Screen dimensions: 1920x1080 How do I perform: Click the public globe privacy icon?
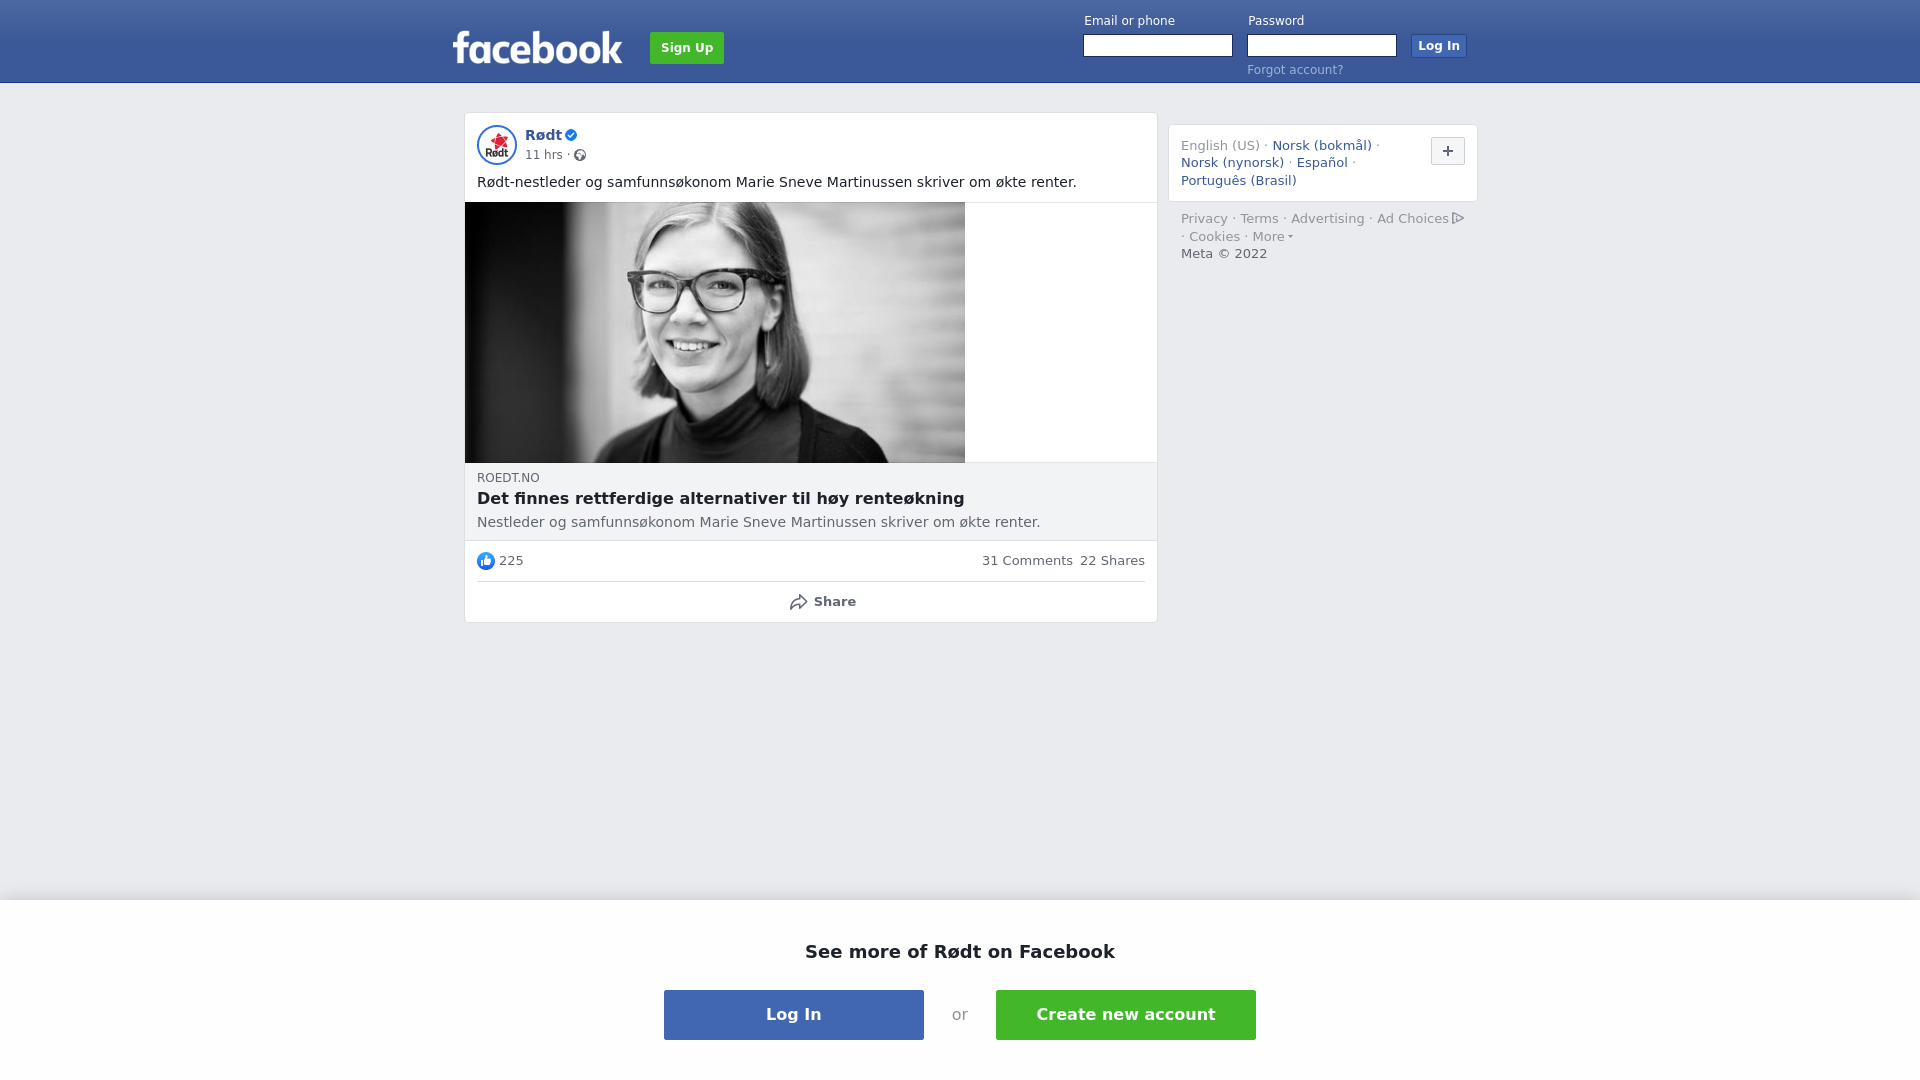[580, 155]
